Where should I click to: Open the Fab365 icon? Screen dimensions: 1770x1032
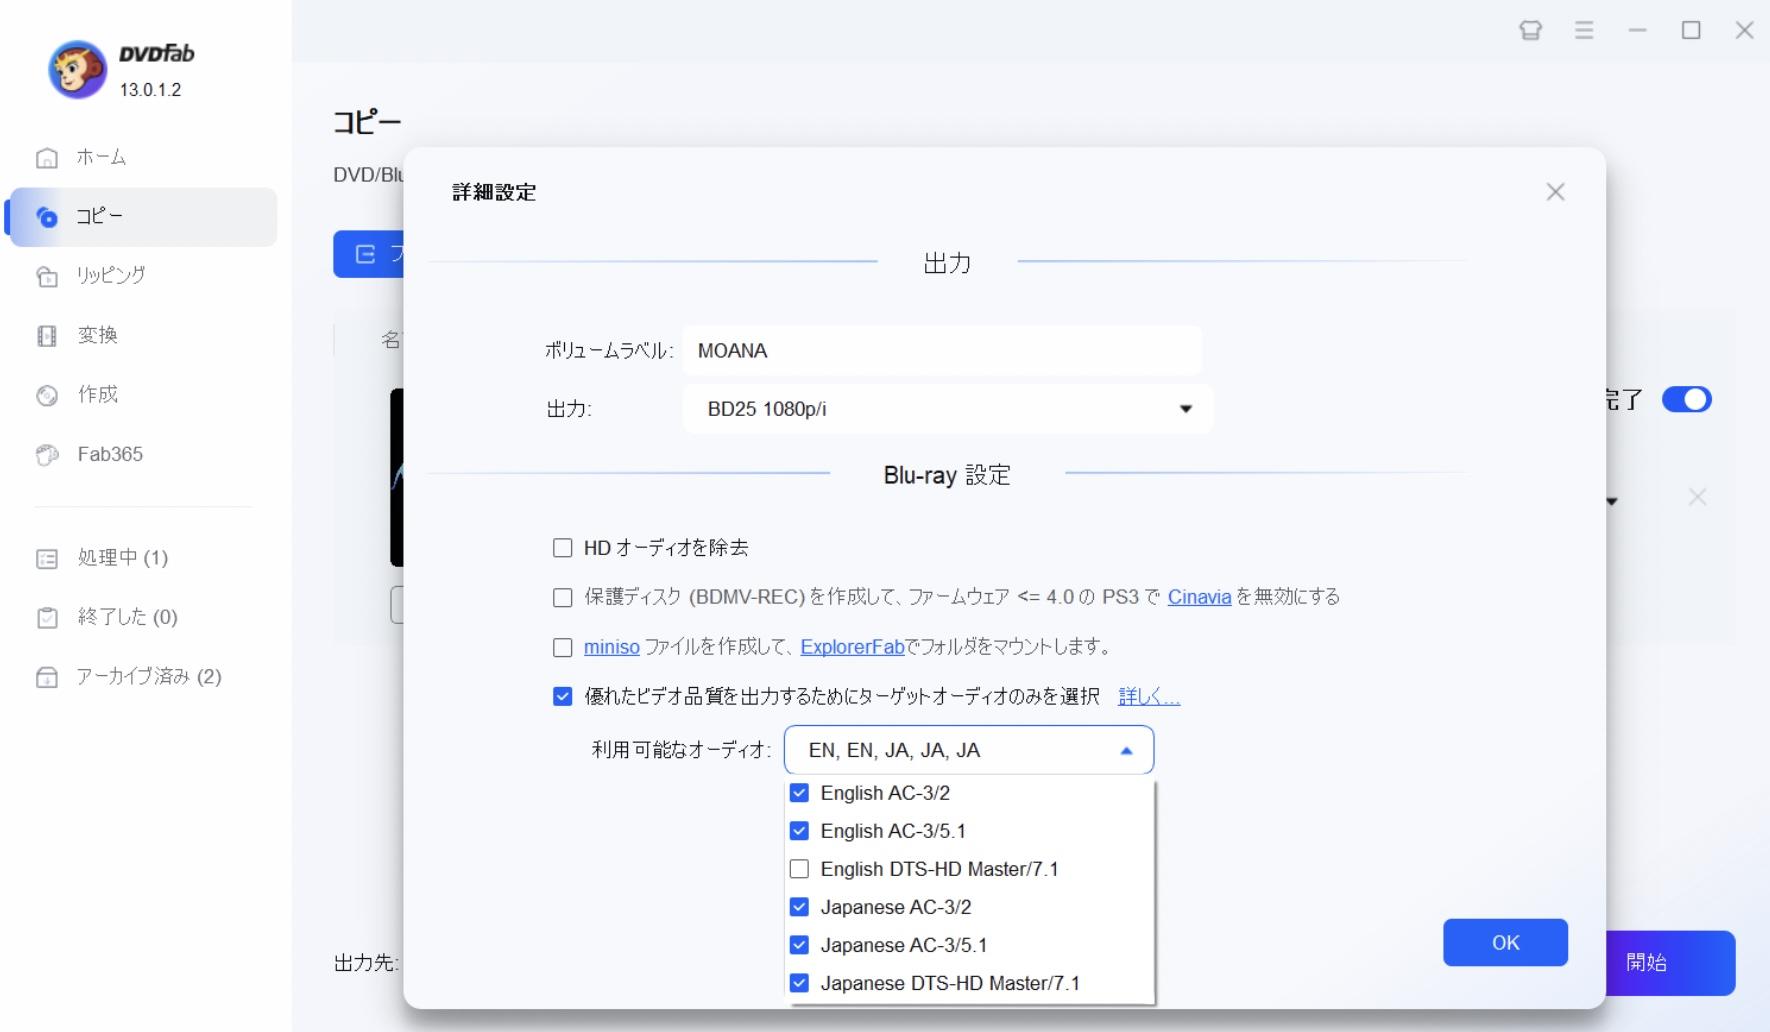coord(47,455)
